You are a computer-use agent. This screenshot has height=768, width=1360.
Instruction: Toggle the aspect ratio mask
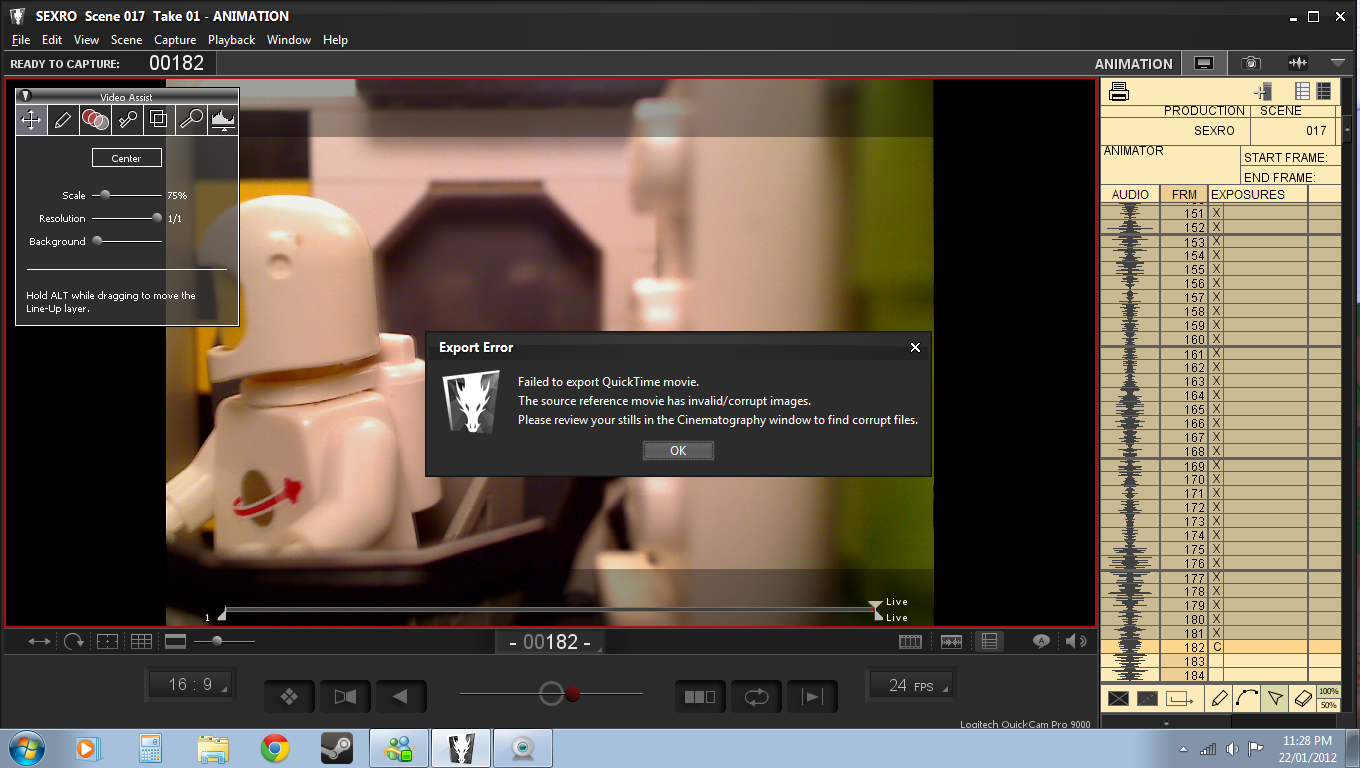click(x=175, y=642)
